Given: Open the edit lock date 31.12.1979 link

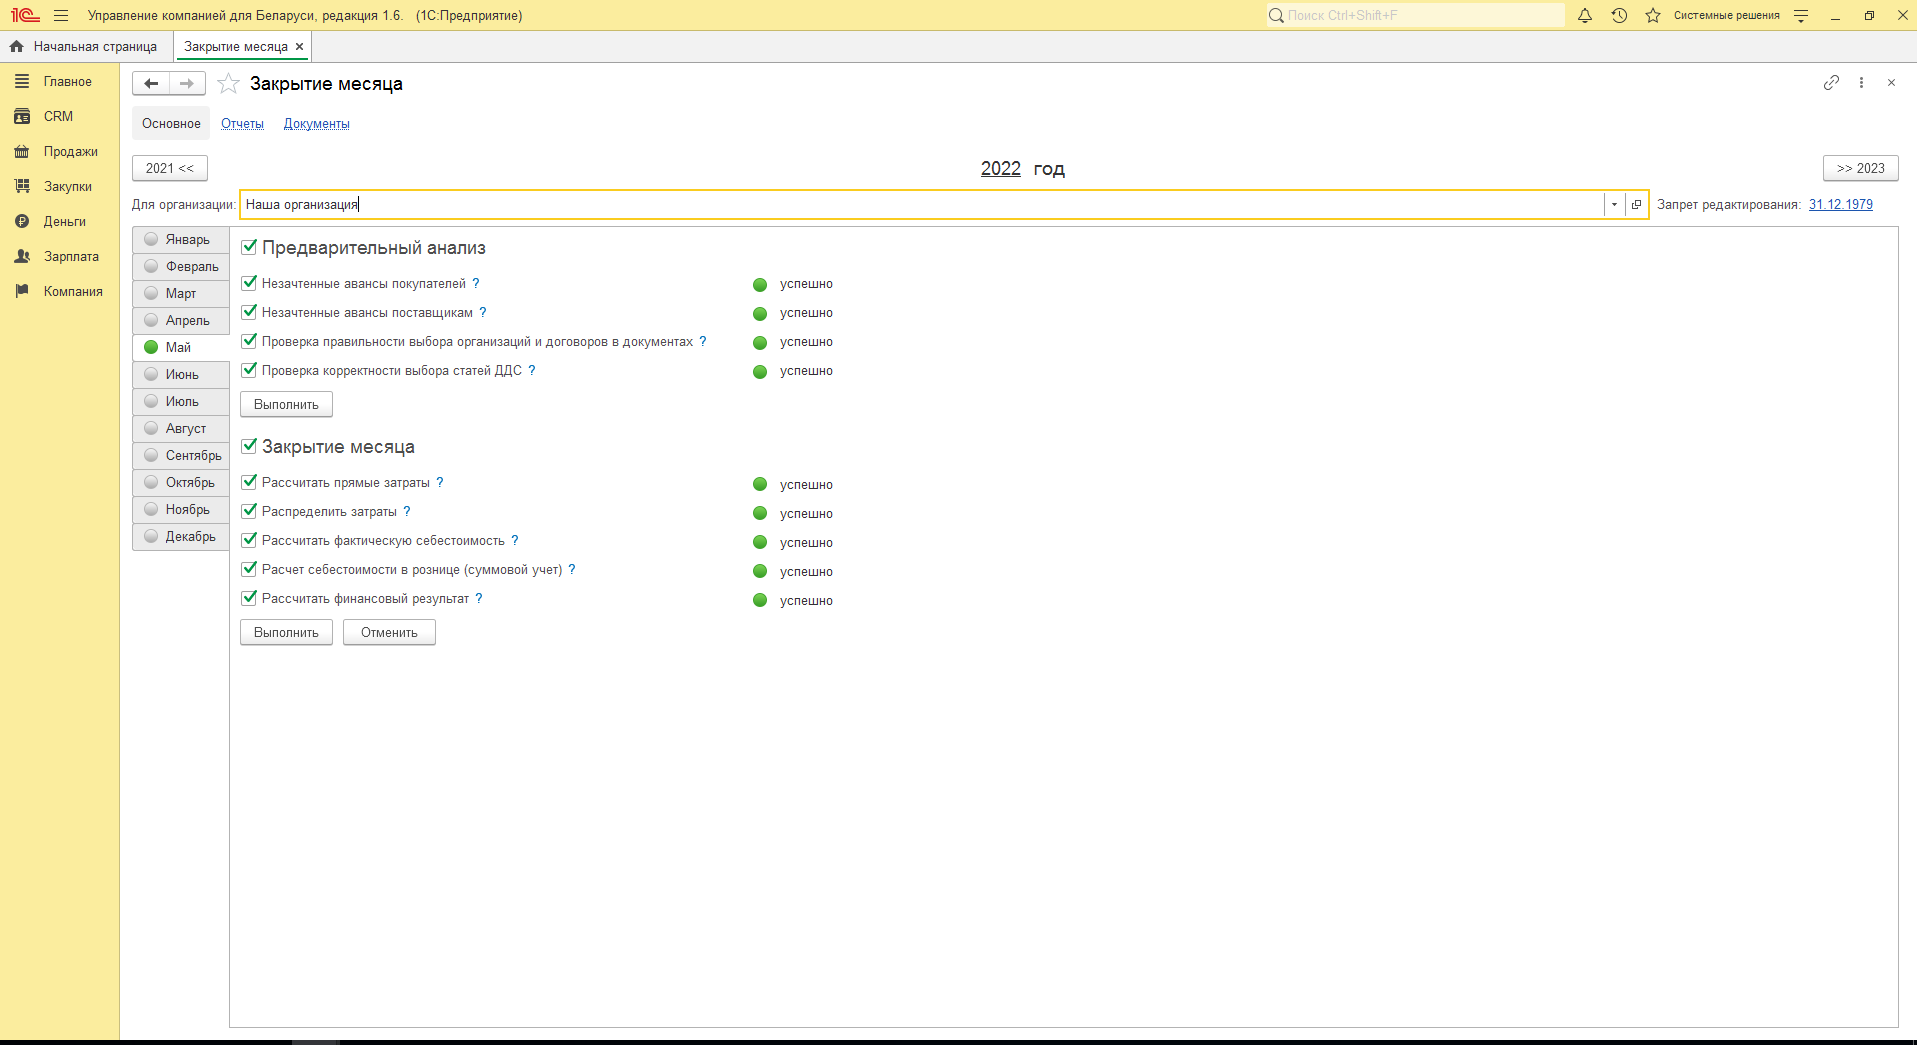Looking at the screenshot, I should [x=1840, y=205].
